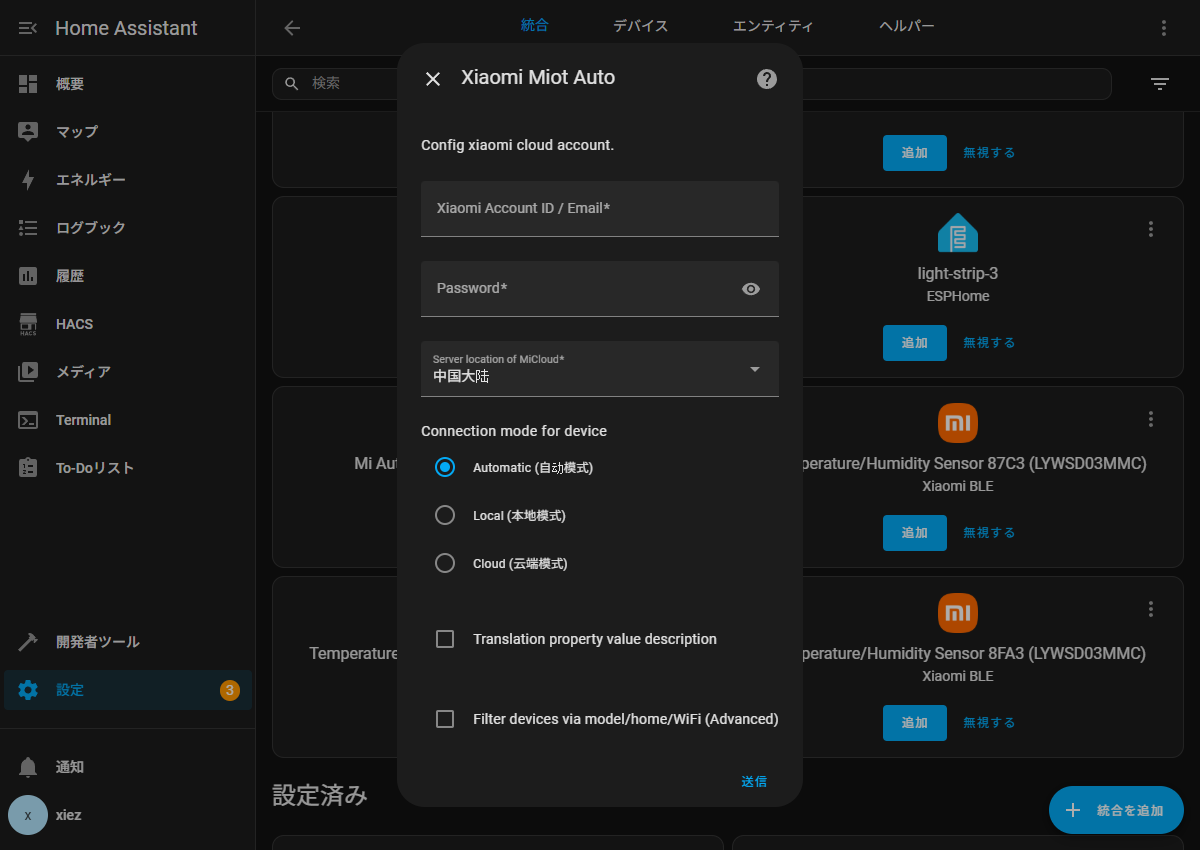The image size is (1200, 850).
Task: Open three-dot menu on light-strip-3 card
Action: 1151,229
